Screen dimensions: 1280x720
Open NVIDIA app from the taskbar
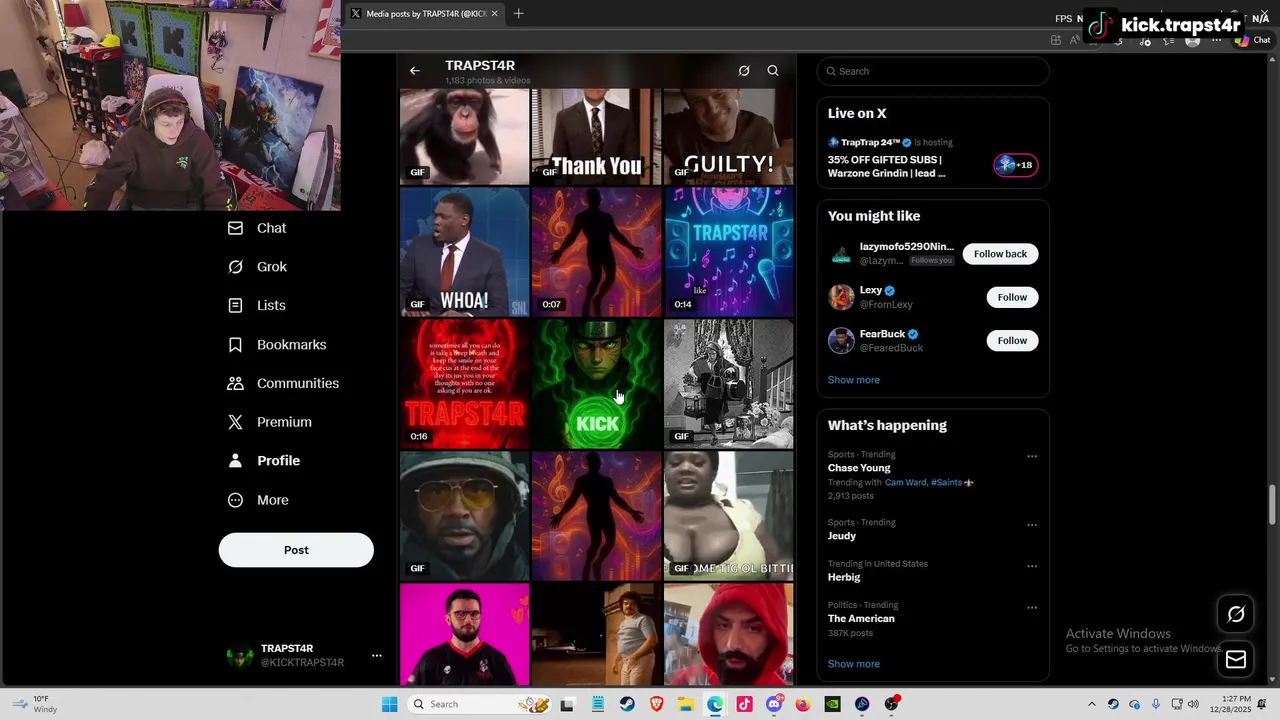[832, 704]
